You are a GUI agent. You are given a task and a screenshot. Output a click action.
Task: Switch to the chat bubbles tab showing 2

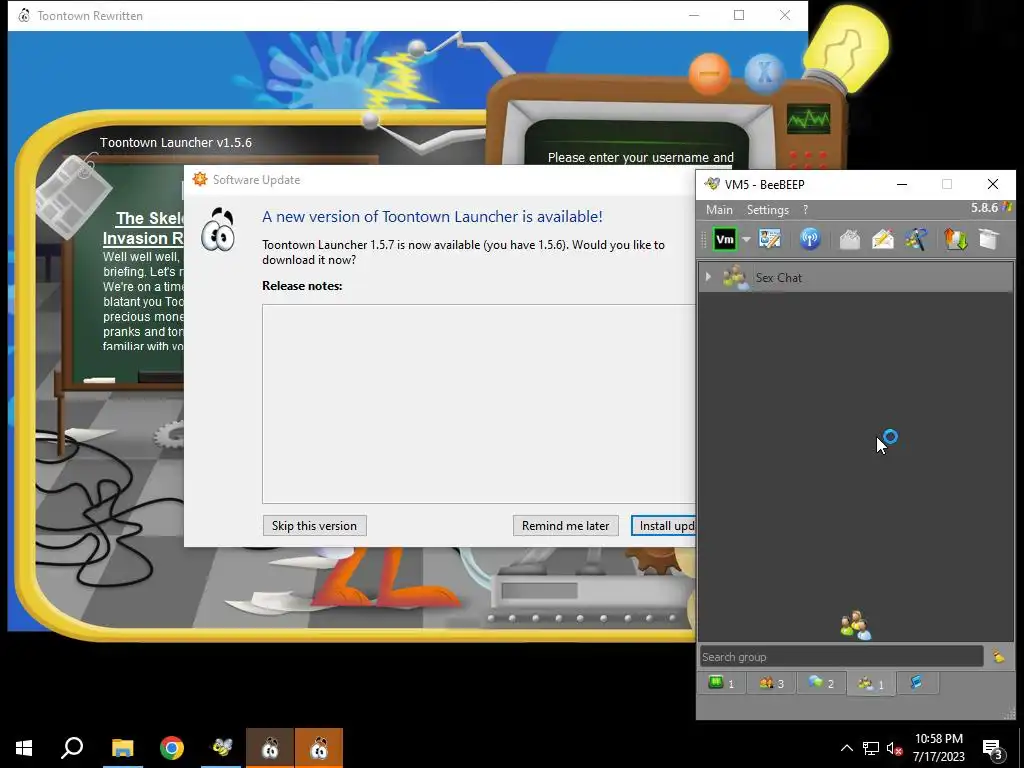coord(821,683)
